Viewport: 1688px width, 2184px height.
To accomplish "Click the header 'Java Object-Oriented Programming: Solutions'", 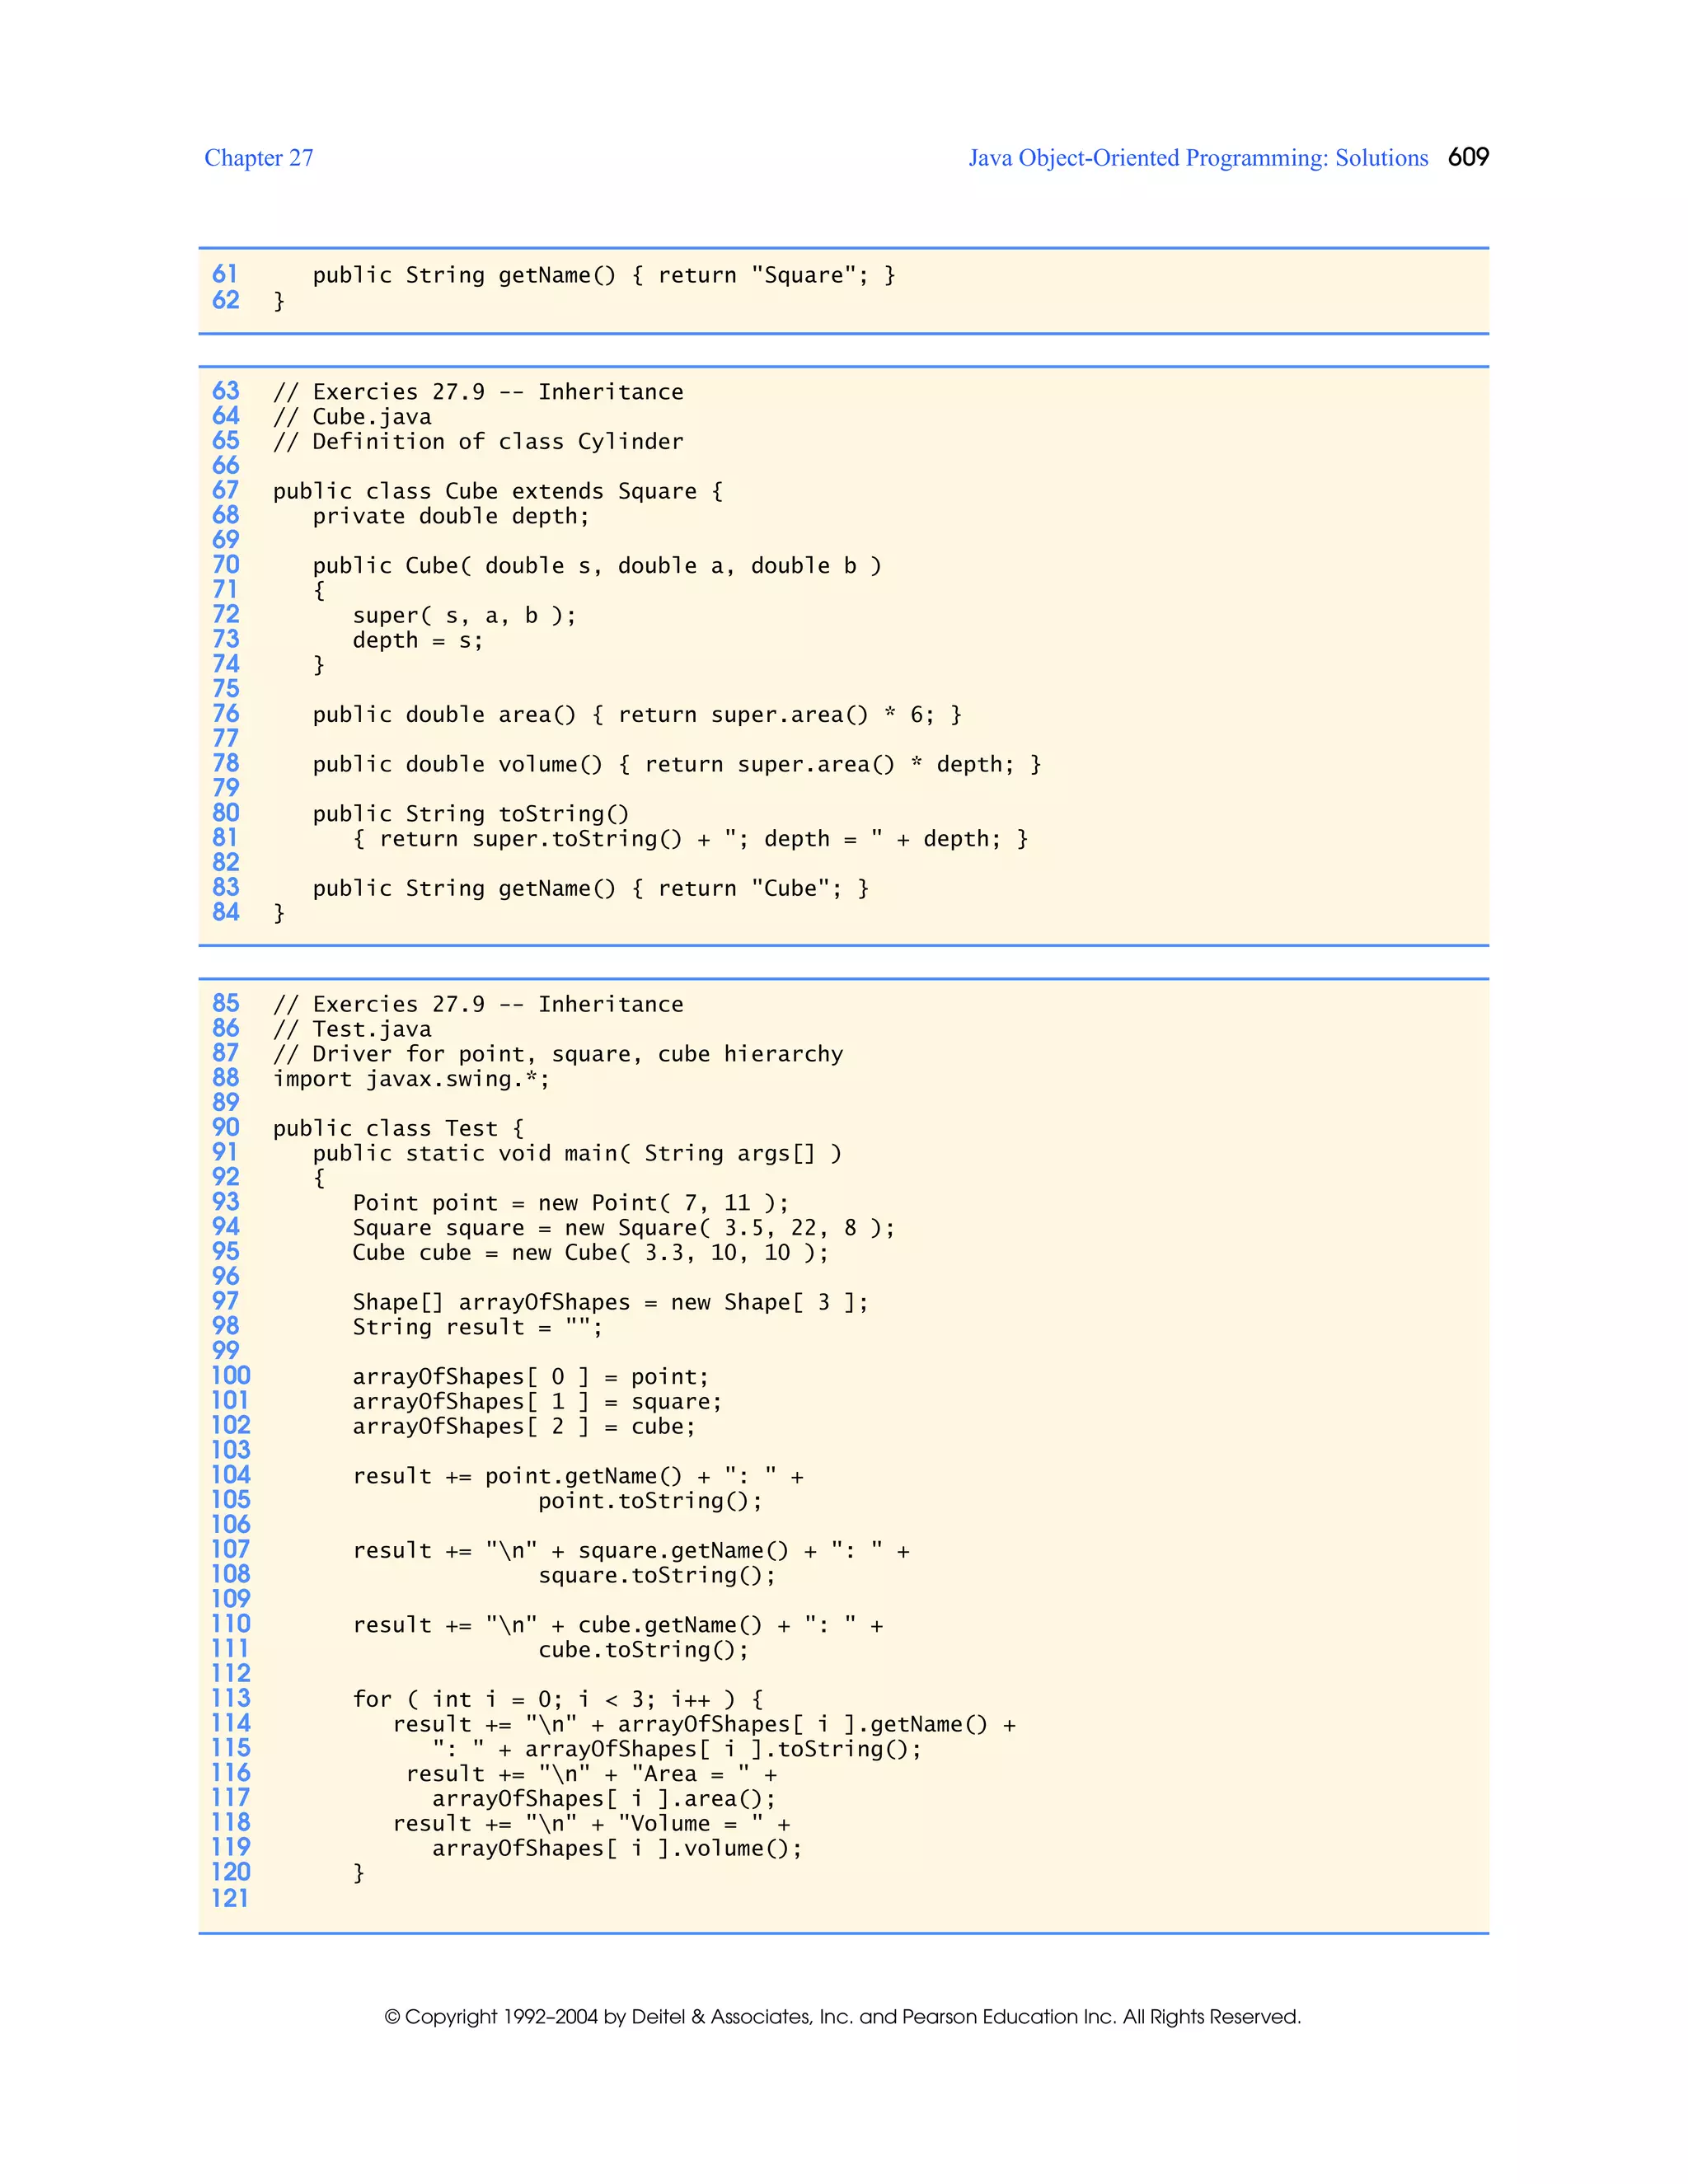I will tap(1198, 158).
